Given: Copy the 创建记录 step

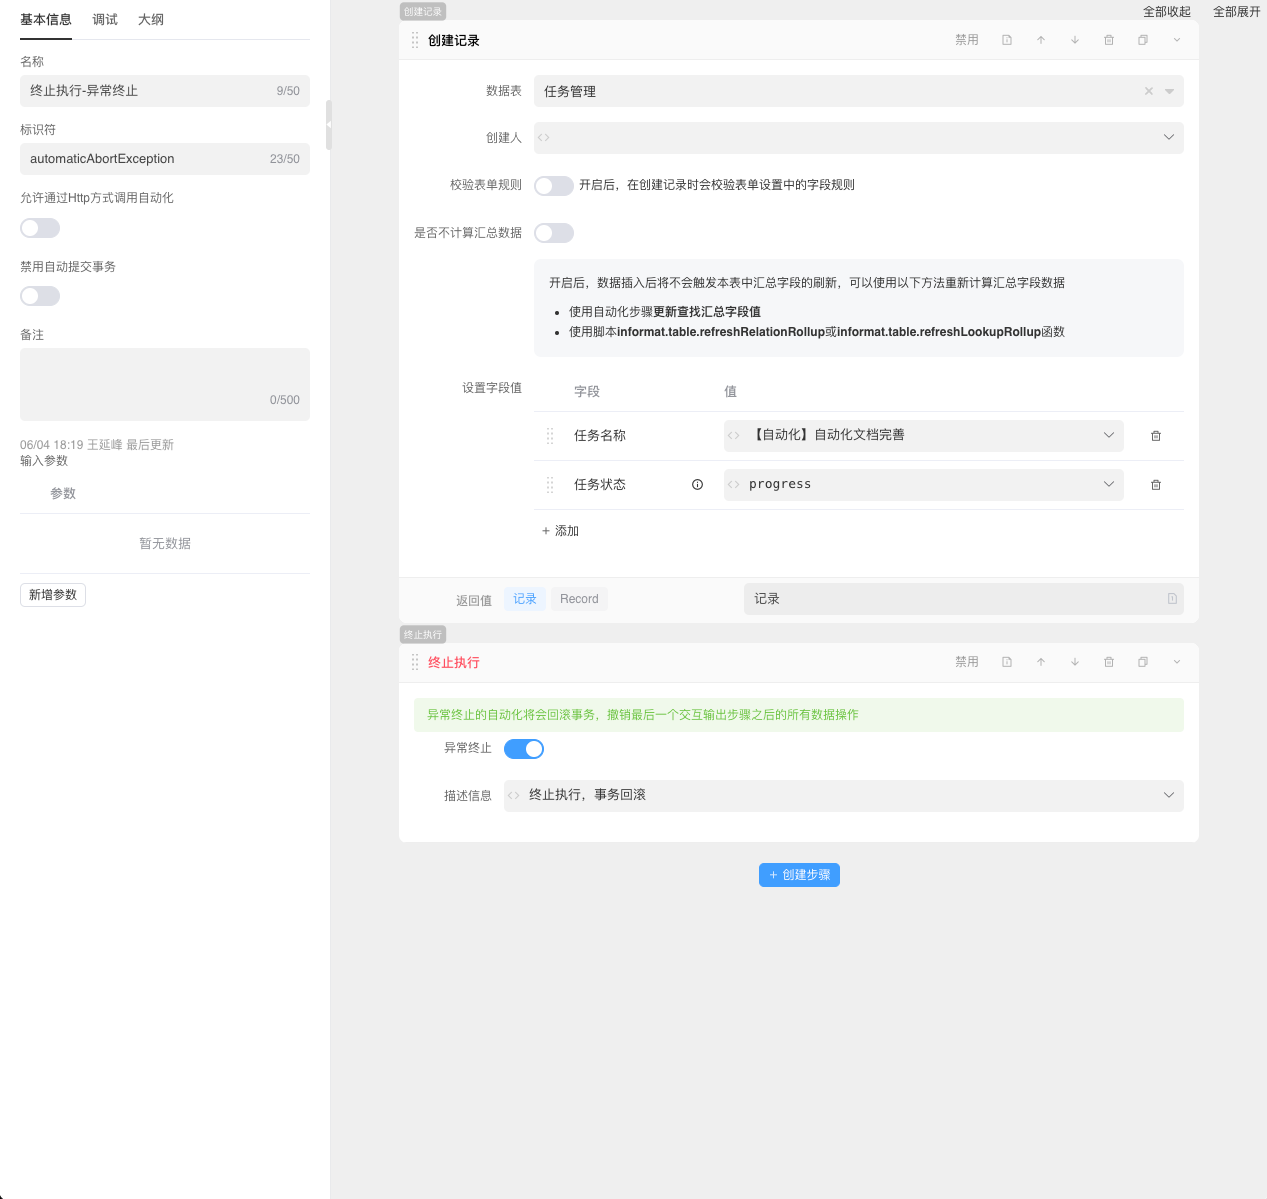Looking at the screenshot, I should click(x=1143, y=40).
